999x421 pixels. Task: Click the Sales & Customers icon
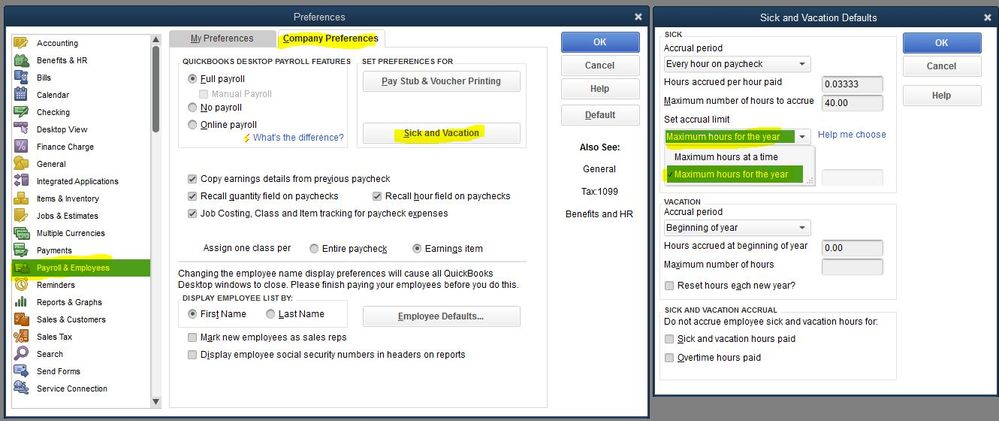coord(21,319)
